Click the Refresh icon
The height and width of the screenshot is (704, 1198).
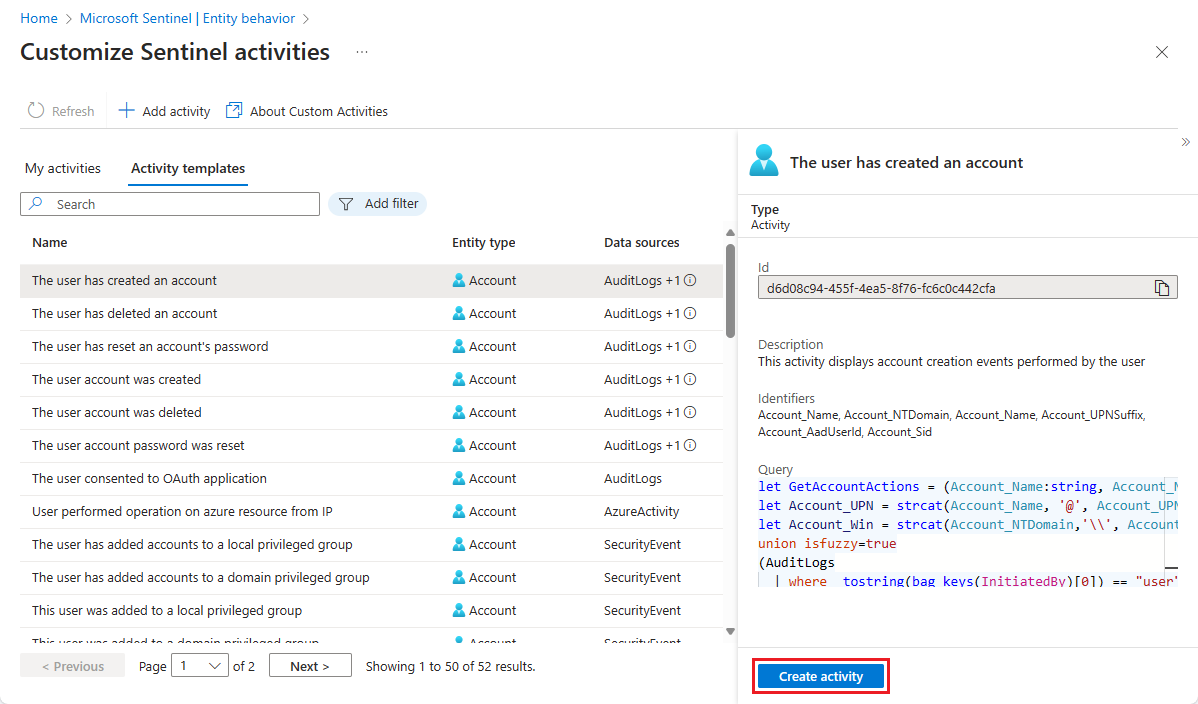(x=38, y=110)
